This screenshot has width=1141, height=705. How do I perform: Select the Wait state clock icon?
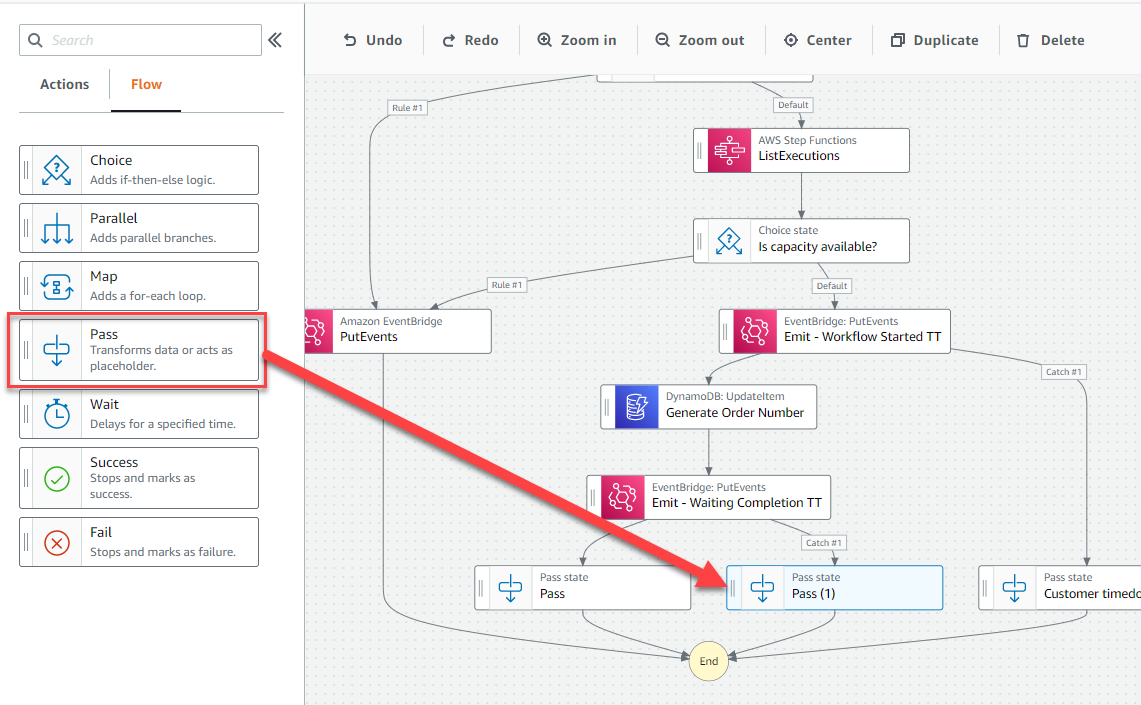[x=57, y=414]
